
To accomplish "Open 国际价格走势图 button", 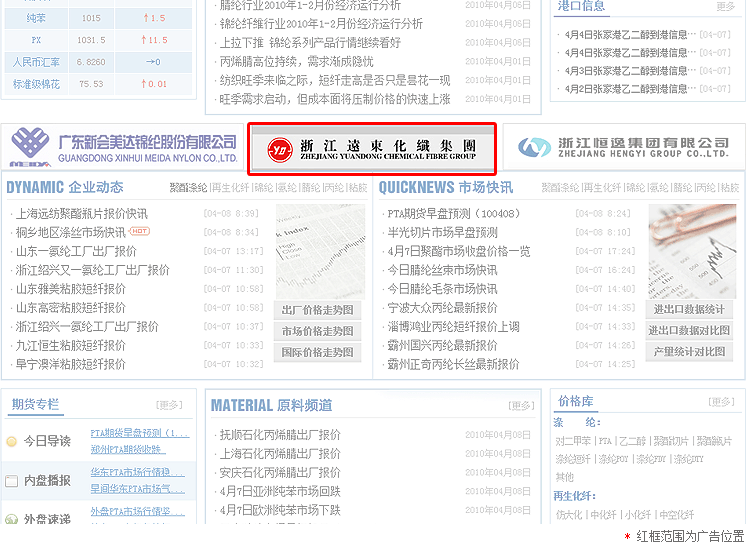I will 317,353.
